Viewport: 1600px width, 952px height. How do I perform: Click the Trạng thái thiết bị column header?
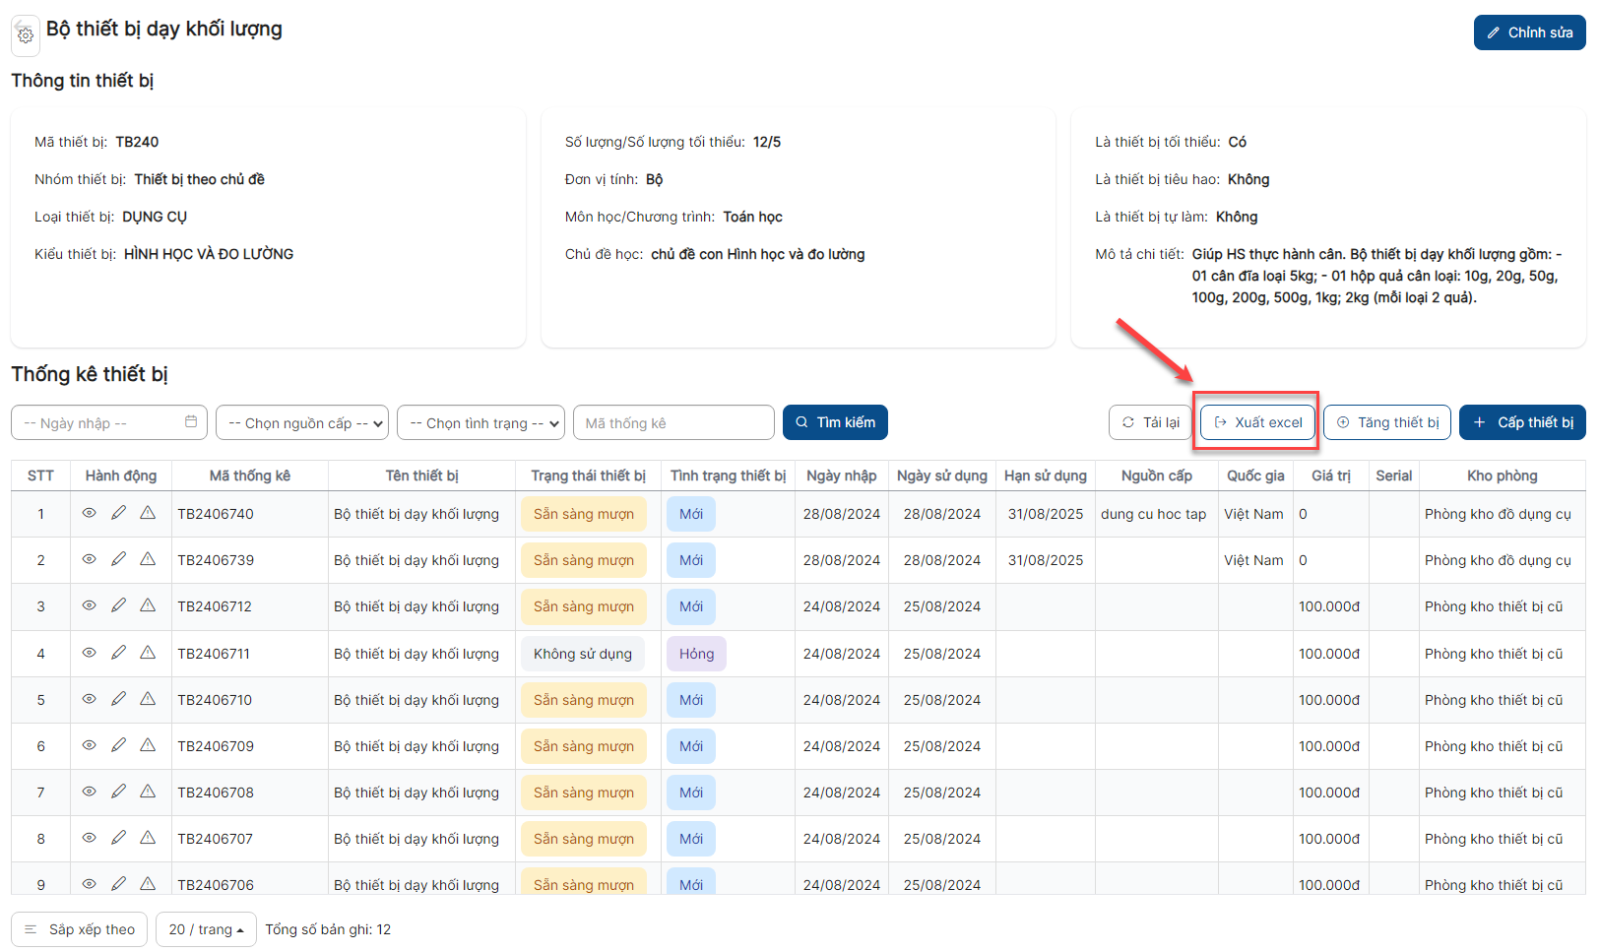588,475
